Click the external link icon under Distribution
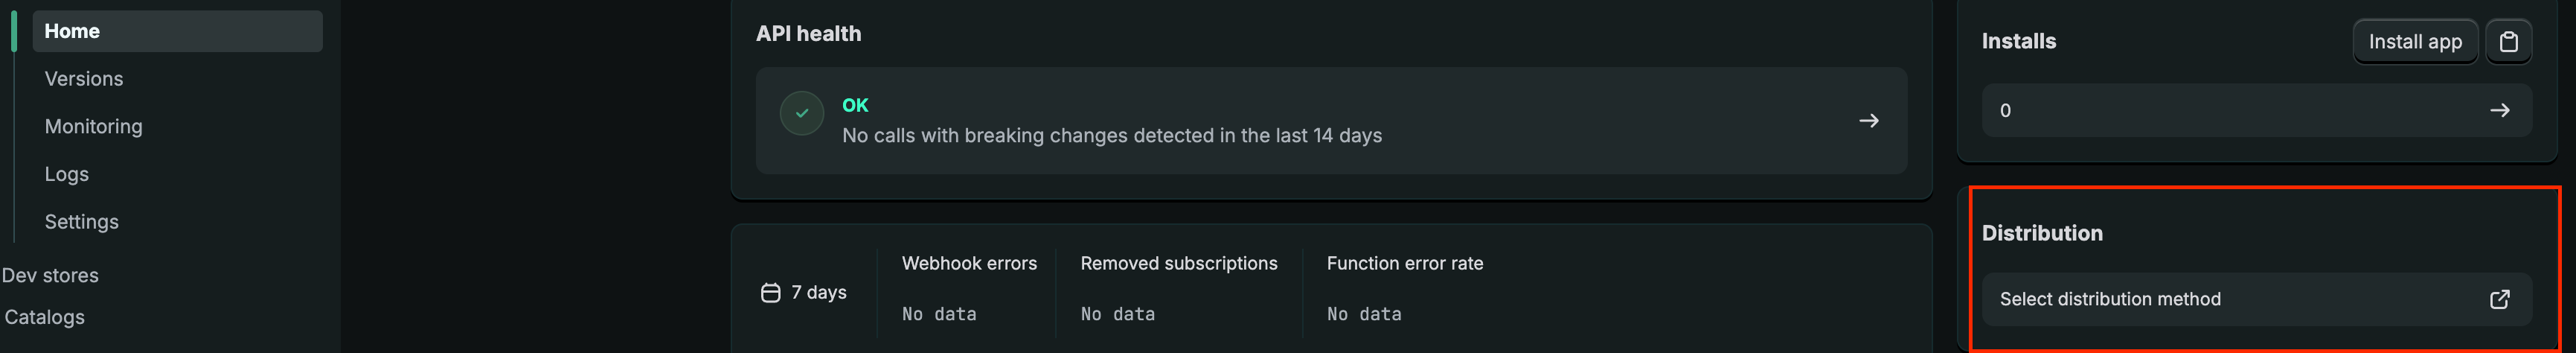Screen dimensions: 2576x353 point(2499,299)
